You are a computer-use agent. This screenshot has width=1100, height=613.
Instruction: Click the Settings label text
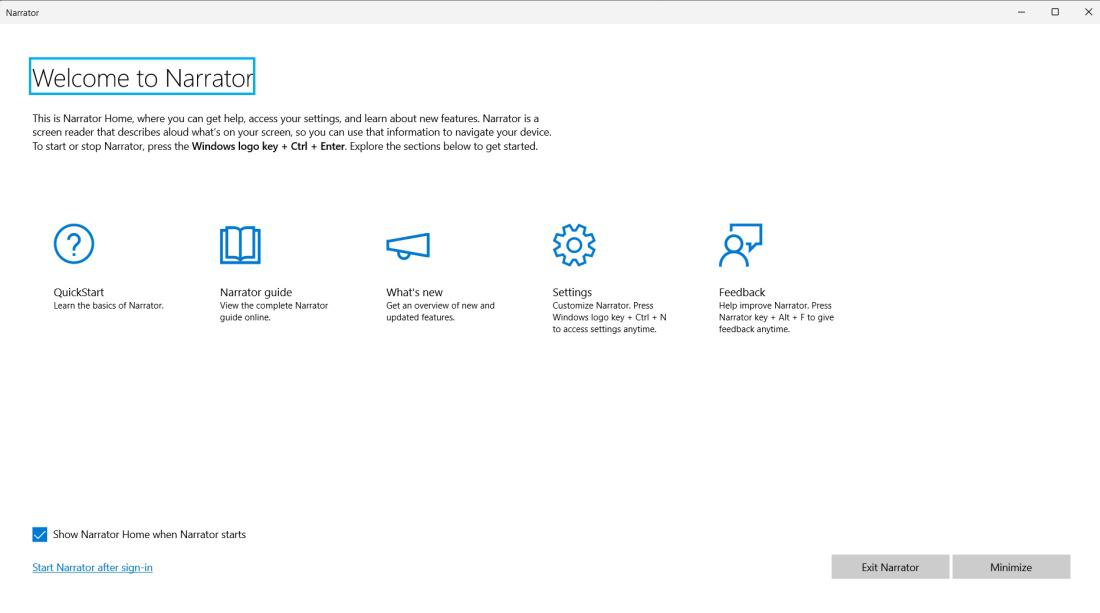[x=572, y=292]
